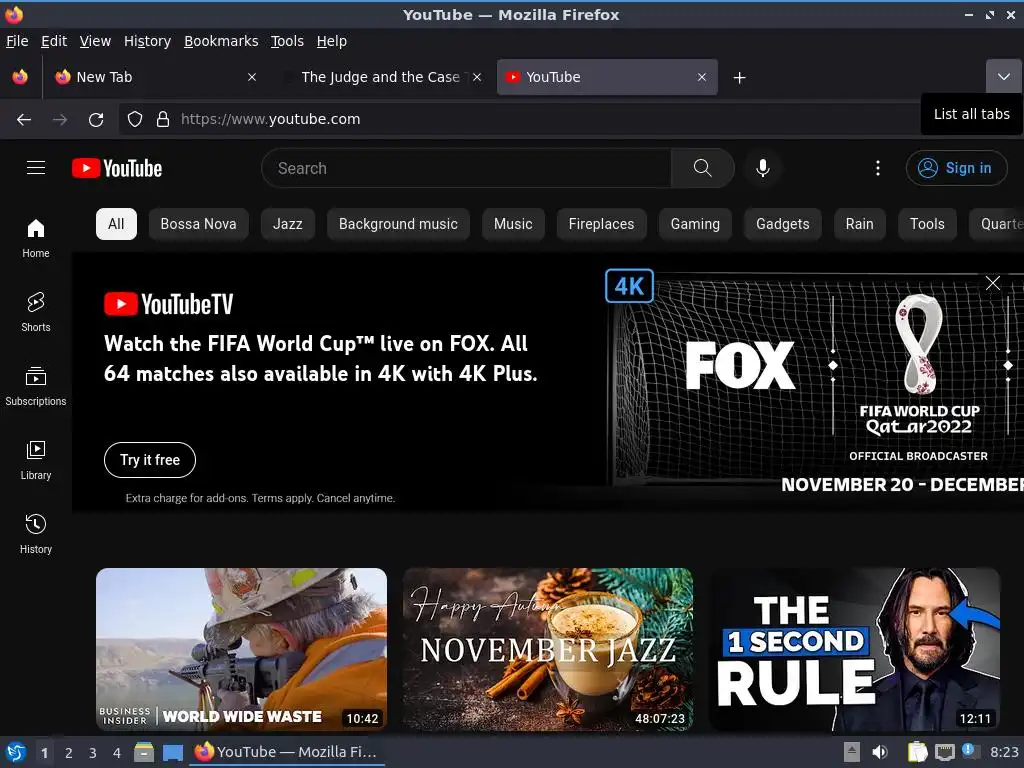Click the update notification tray icon
This screenshot has height=768, width=1024.
pyautogui.click(x=971, y=751)
